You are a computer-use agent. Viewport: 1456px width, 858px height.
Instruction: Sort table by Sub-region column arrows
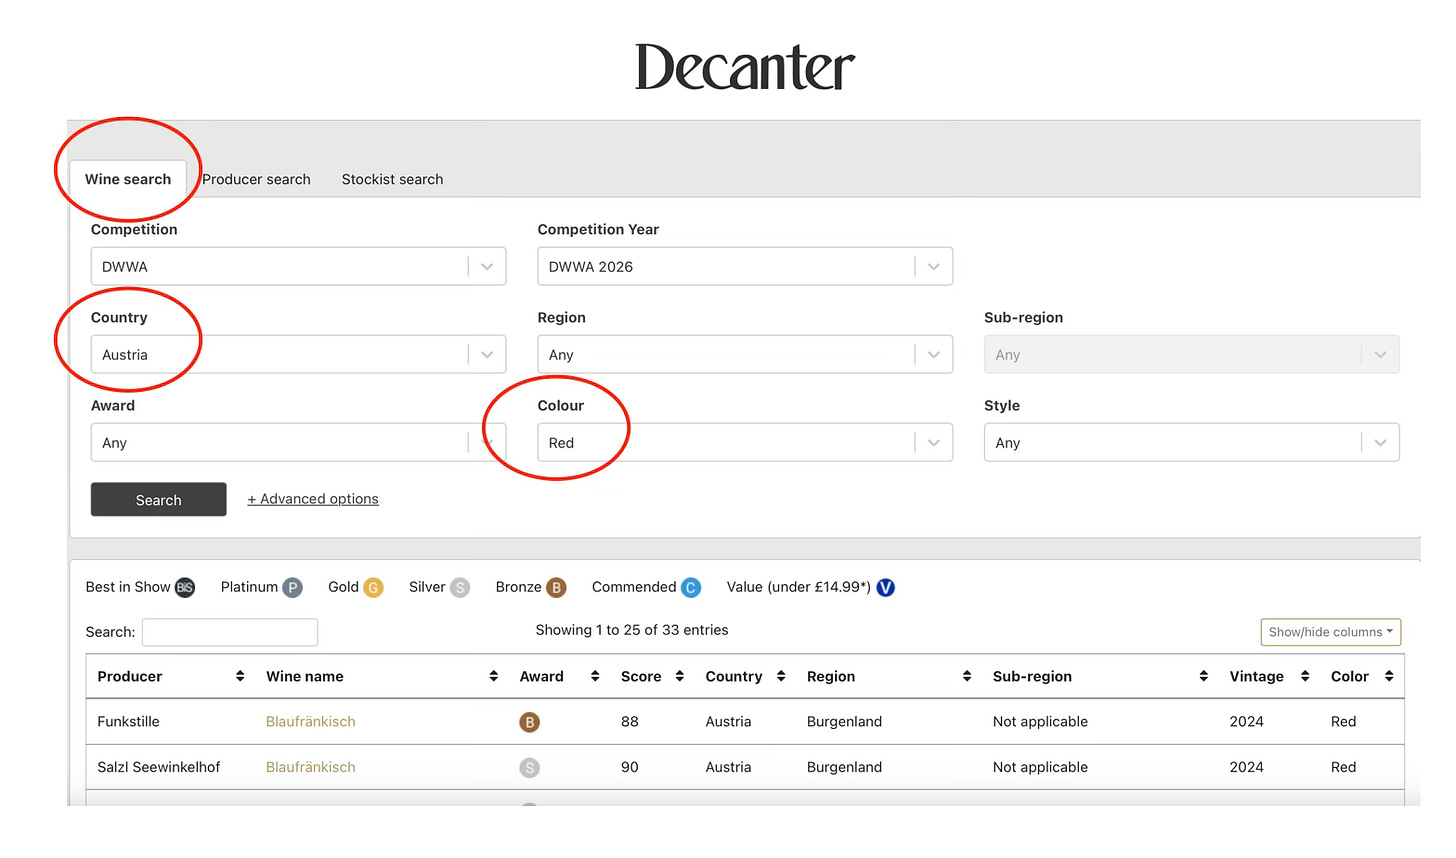tap(1204, 677)
